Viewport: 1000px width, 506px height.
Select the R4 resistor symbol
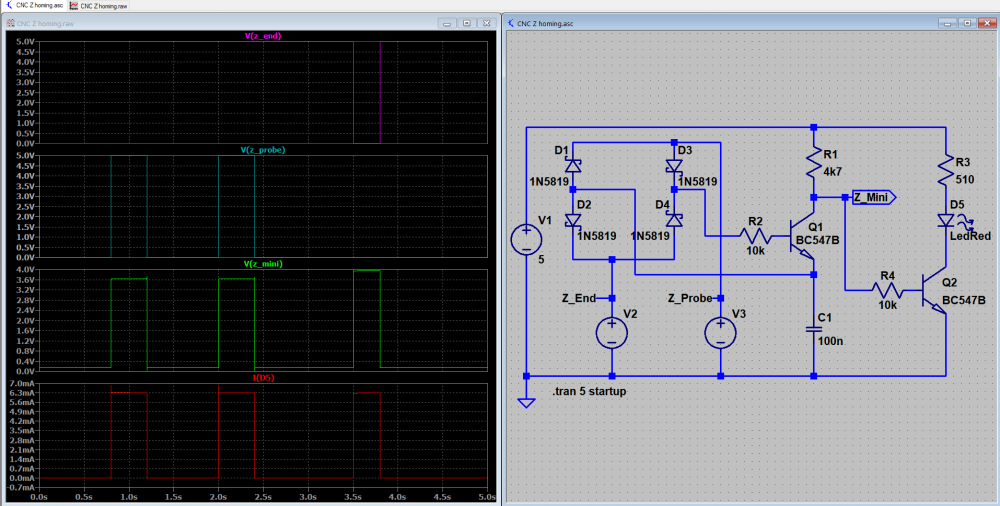pos(887,290)
